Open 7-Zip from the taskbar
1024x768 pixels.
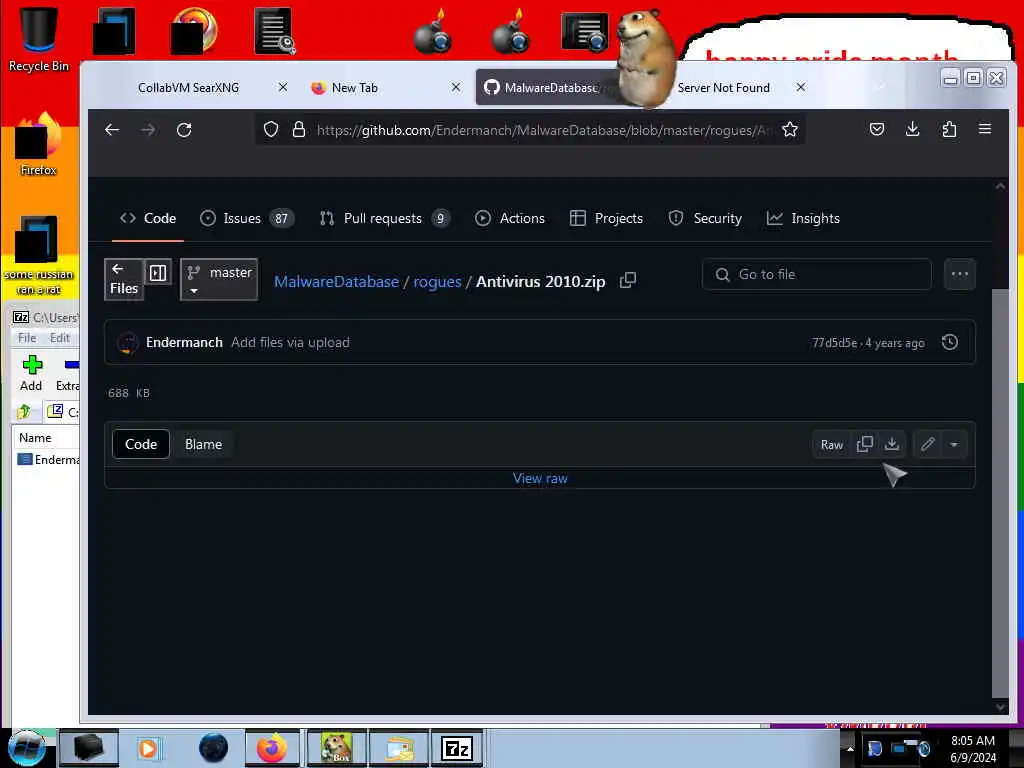coord(456,748)
